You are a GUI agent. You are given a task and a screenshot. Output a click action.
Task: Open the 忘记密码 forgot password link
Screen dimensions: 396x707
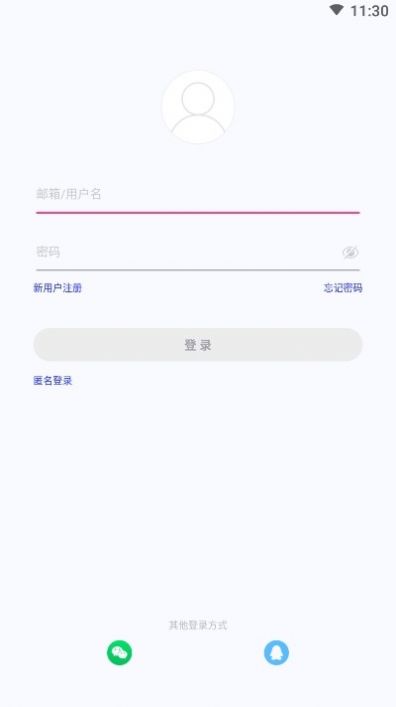tap(343, 288)
